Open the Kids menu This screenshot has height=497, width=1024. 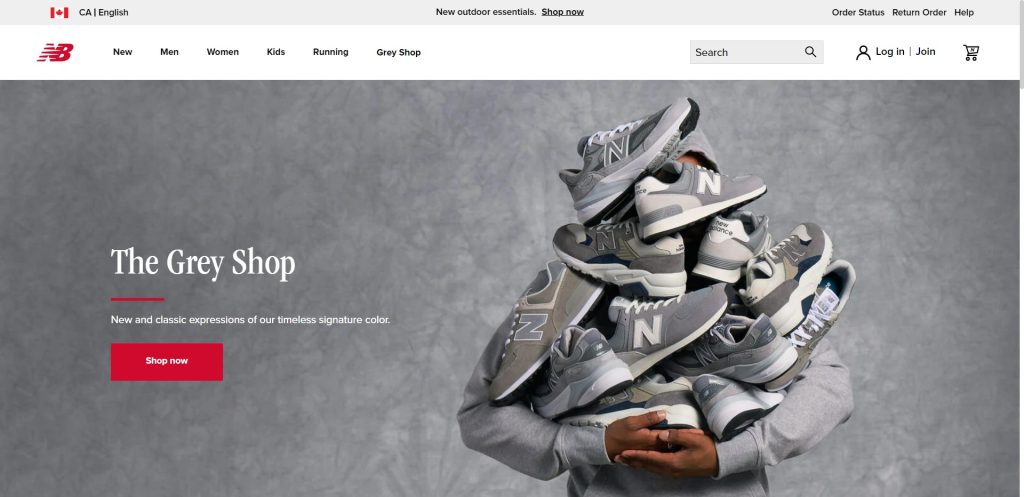(x=276, y=52)
